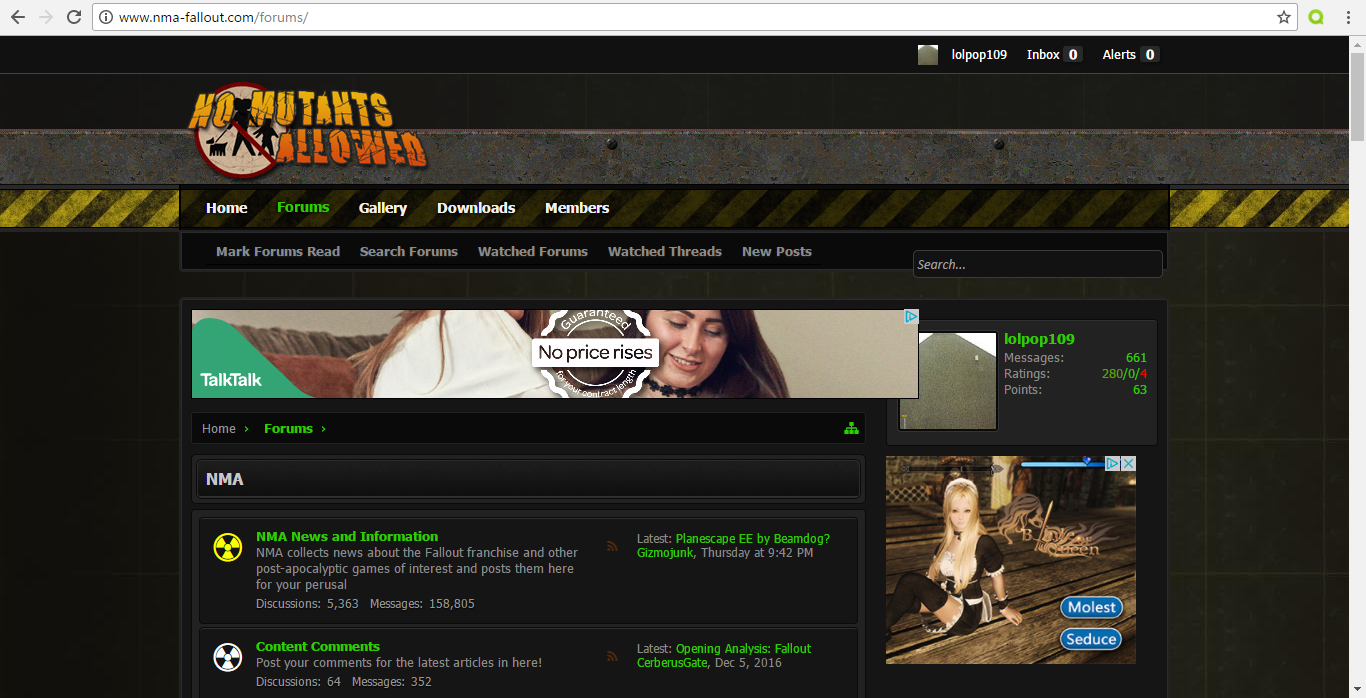The image size is (1366, 698).
Task: Open AdChoices icon on the game ad
Action: [x=1112, y=464]
